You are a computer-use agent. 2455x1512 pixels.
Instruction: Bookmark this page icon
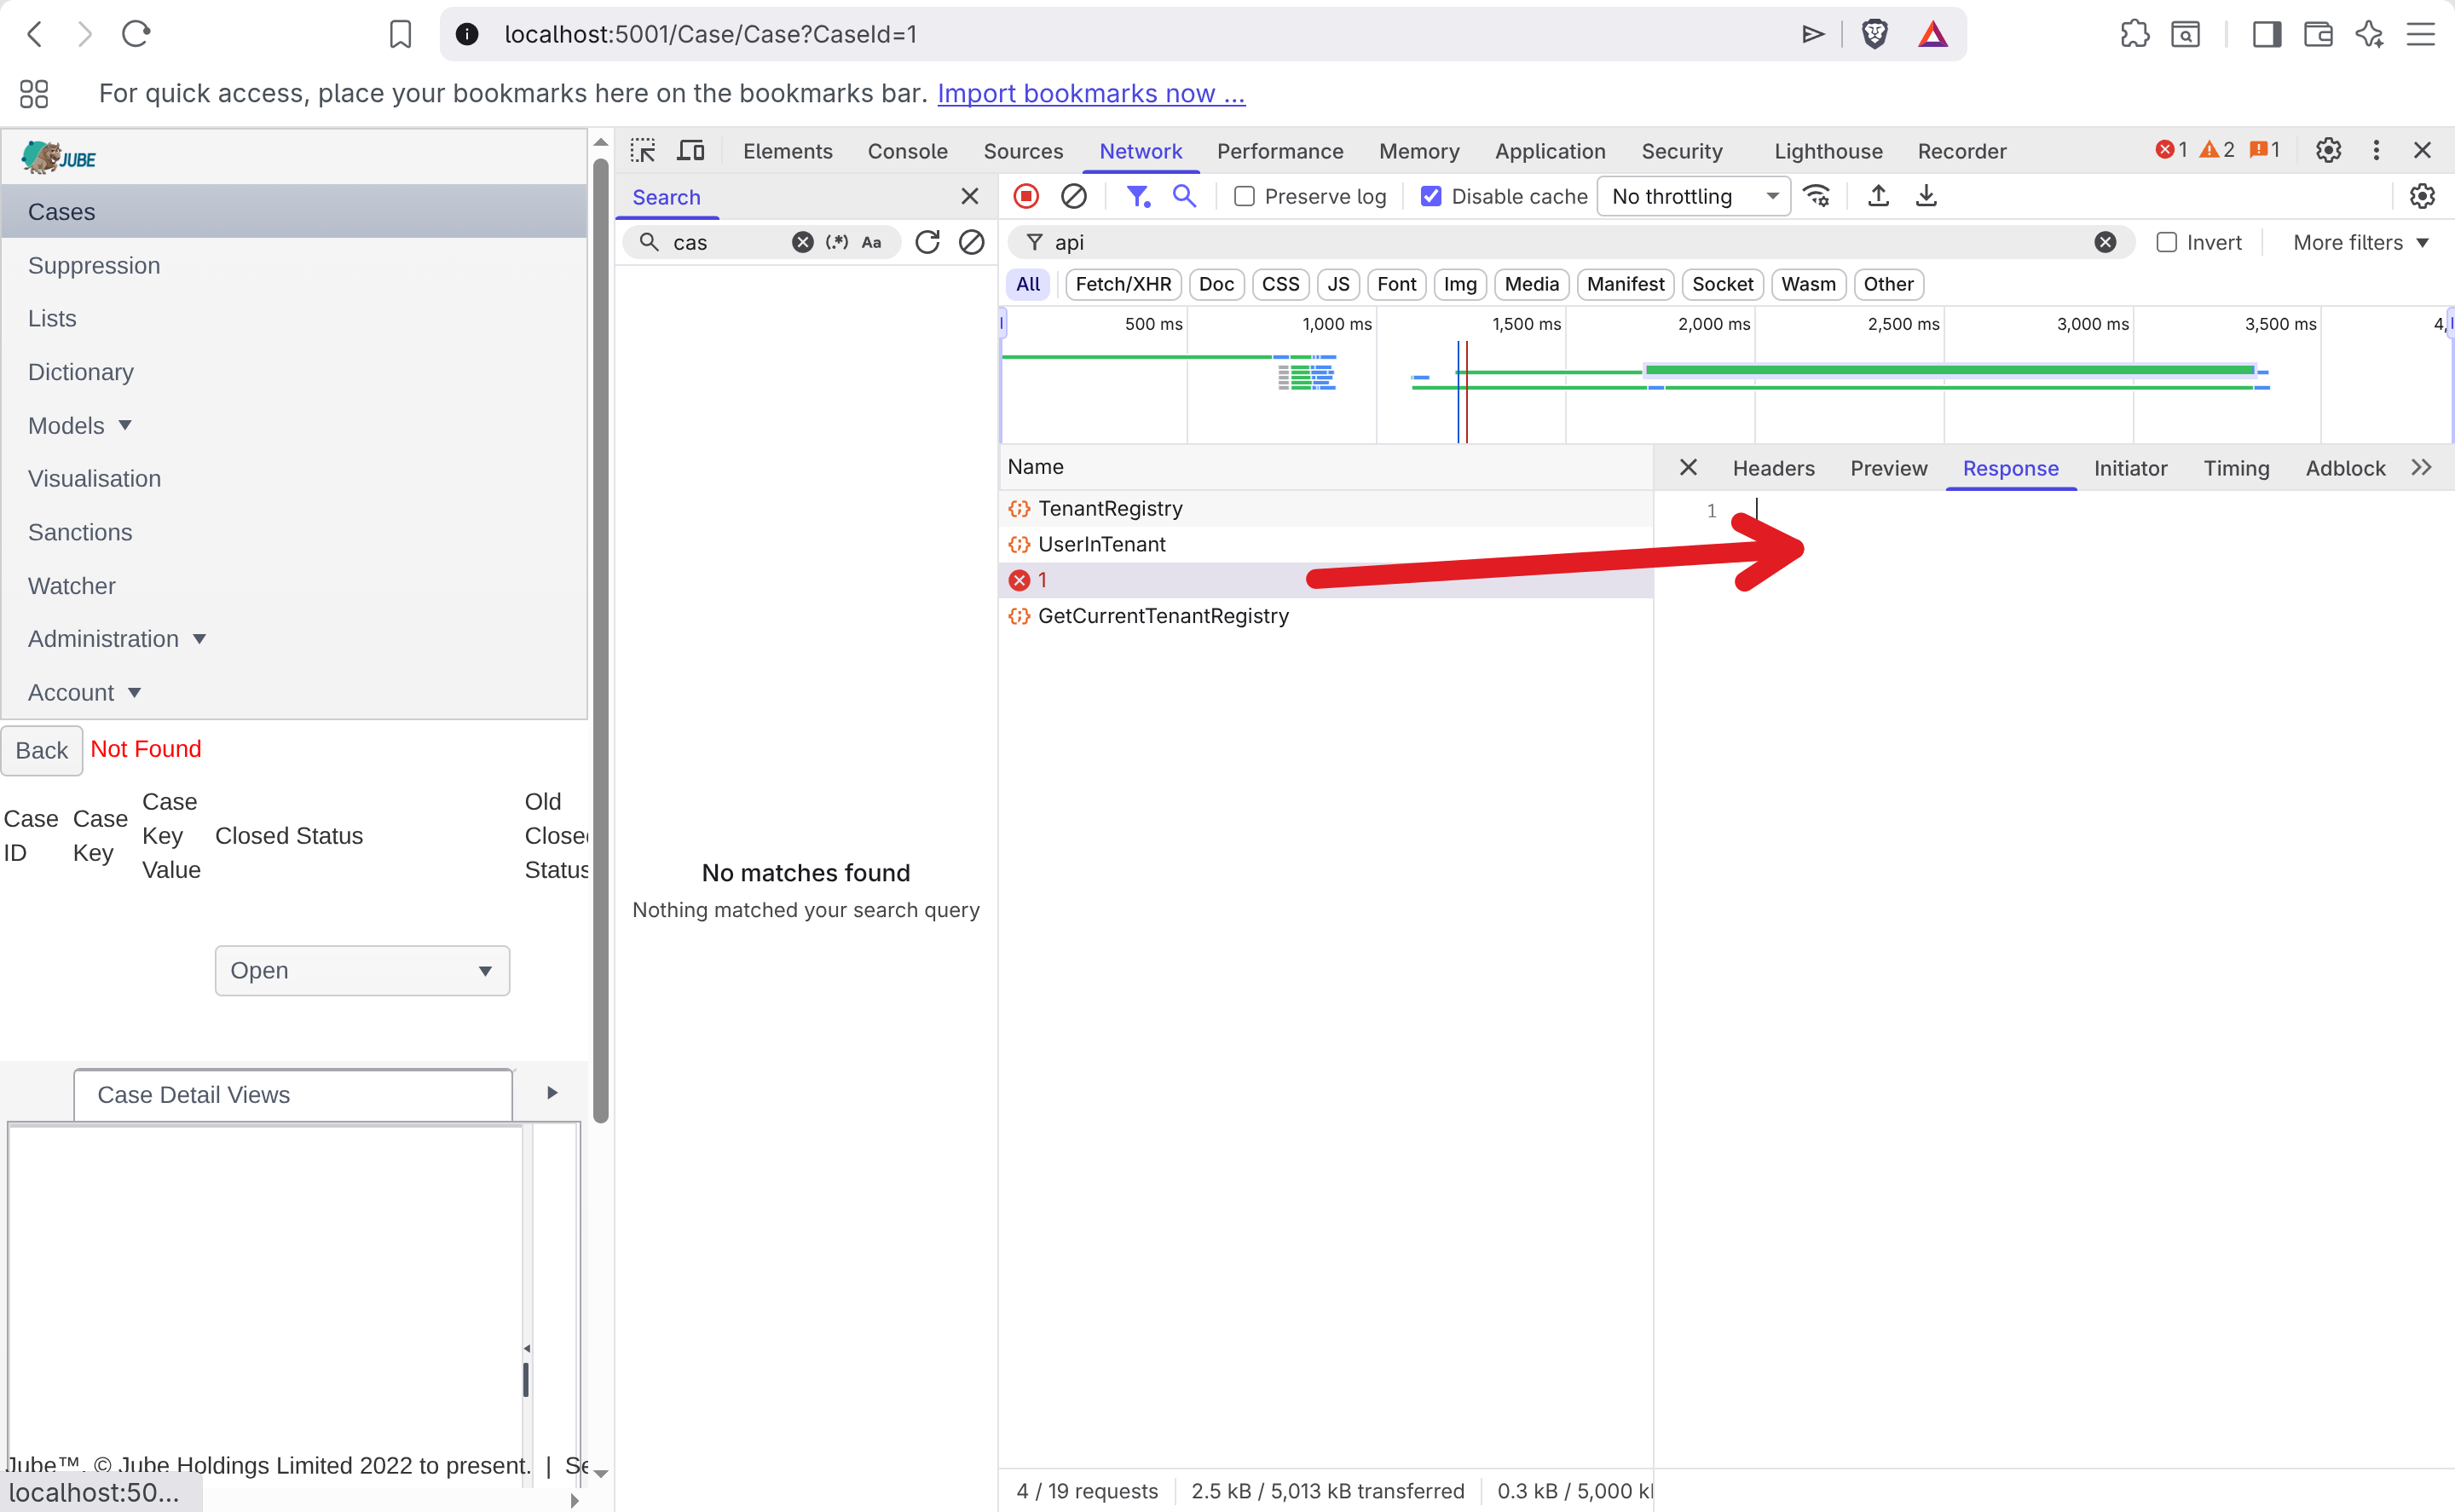point(400,34)
